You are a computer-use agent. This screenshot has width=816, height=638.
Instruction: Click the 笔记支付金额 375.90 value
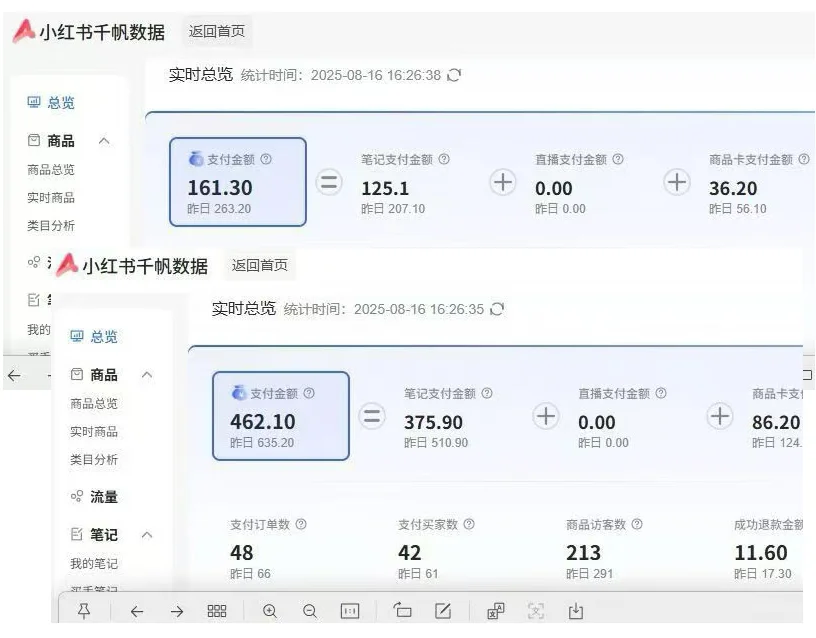pyautogui.click(x=434, y=422)
